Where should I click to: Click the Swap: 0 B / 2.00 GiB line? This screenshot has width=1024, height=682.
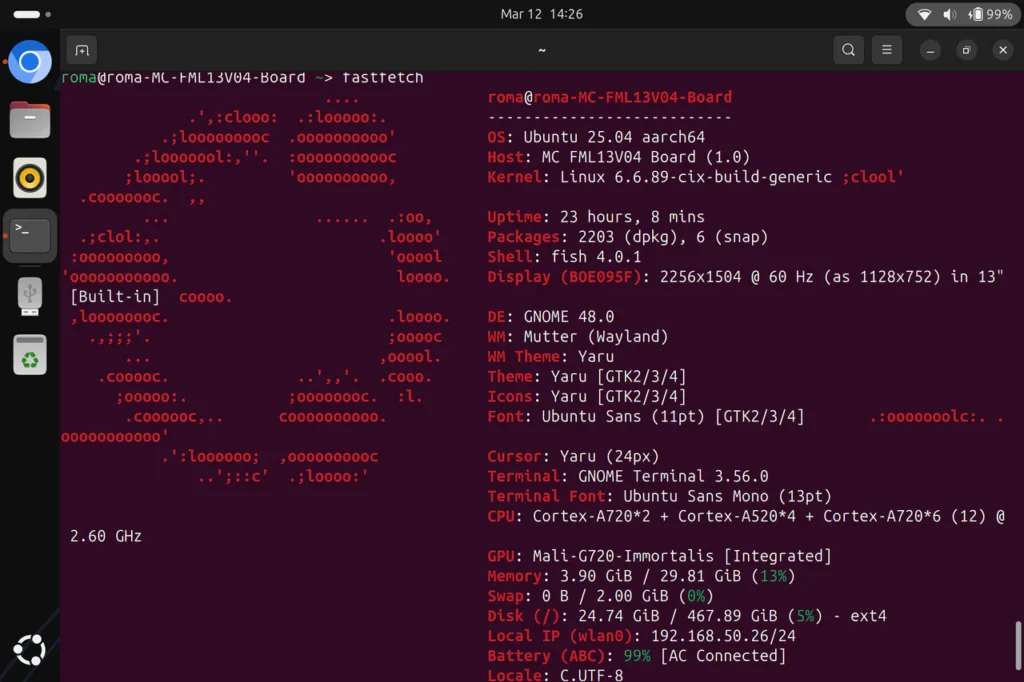600,596
